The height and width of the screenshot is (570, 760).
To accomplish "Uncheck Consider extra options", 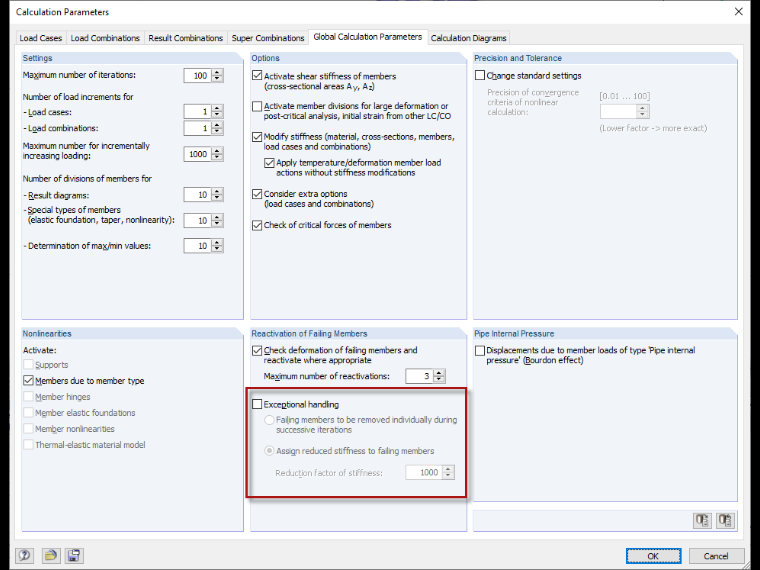I will point(257,194).
